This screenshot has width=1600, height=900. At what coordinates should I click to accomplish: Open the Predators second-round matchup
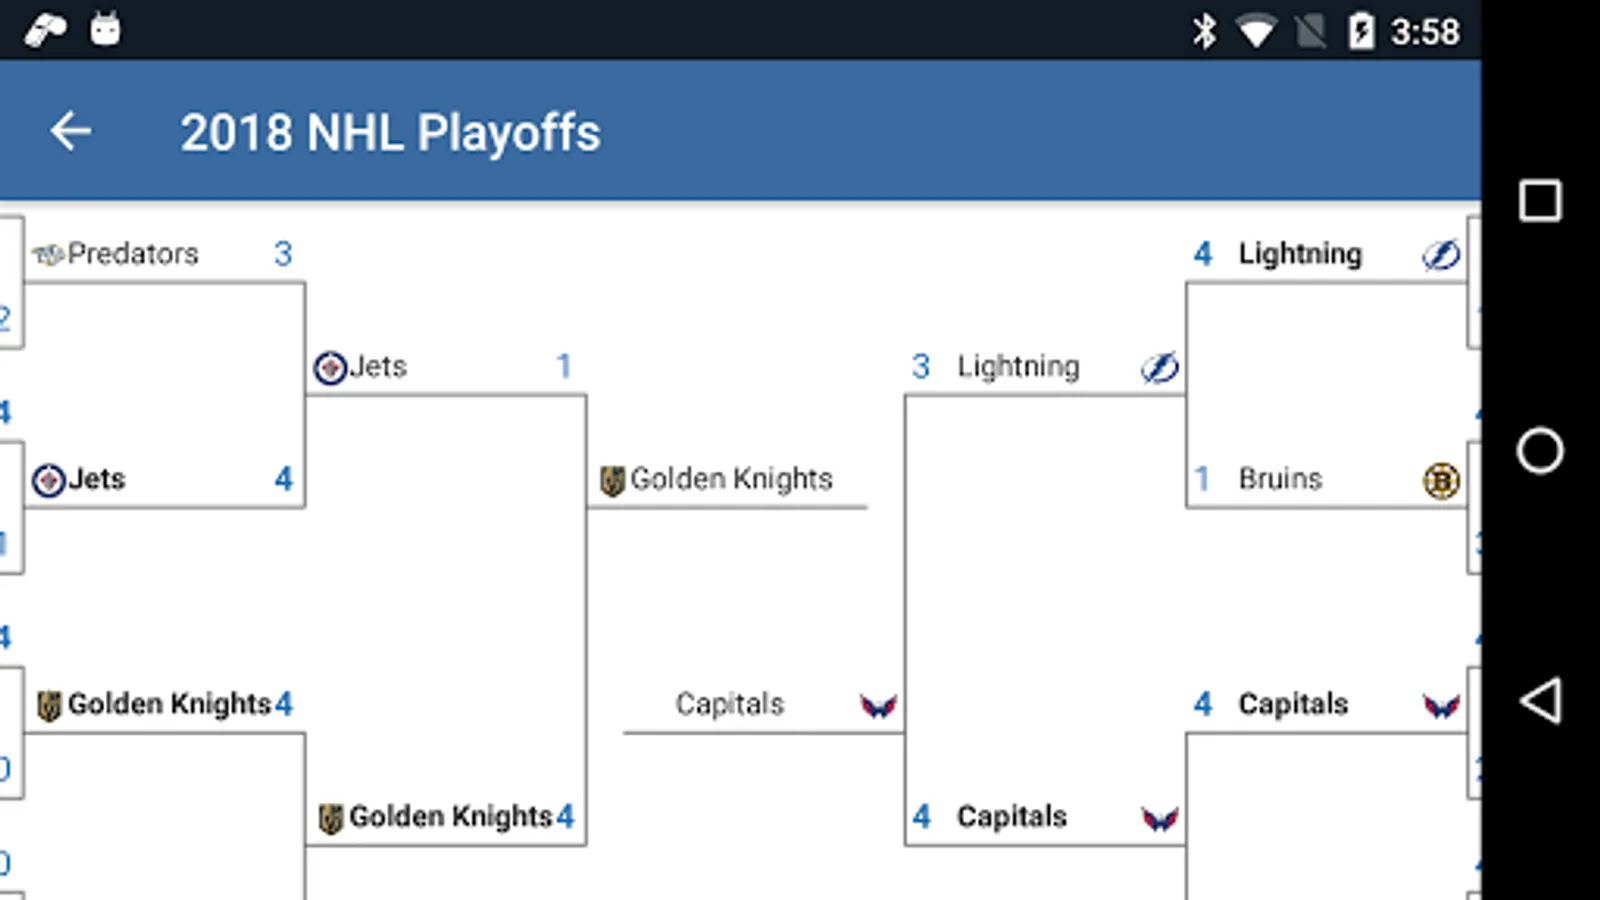[x=132, y=254]
